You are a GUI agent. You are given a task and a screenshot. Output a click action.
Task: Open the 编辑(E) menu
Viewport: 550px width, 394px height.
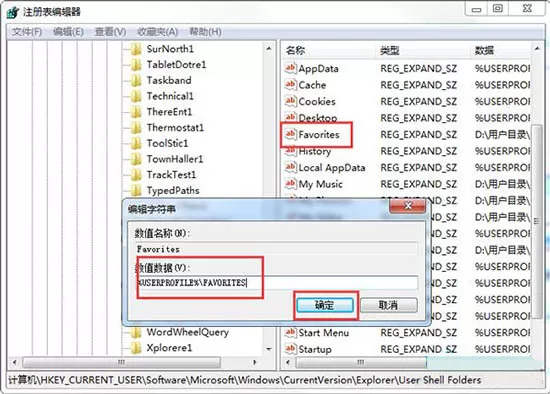click(x=68, y=32)
